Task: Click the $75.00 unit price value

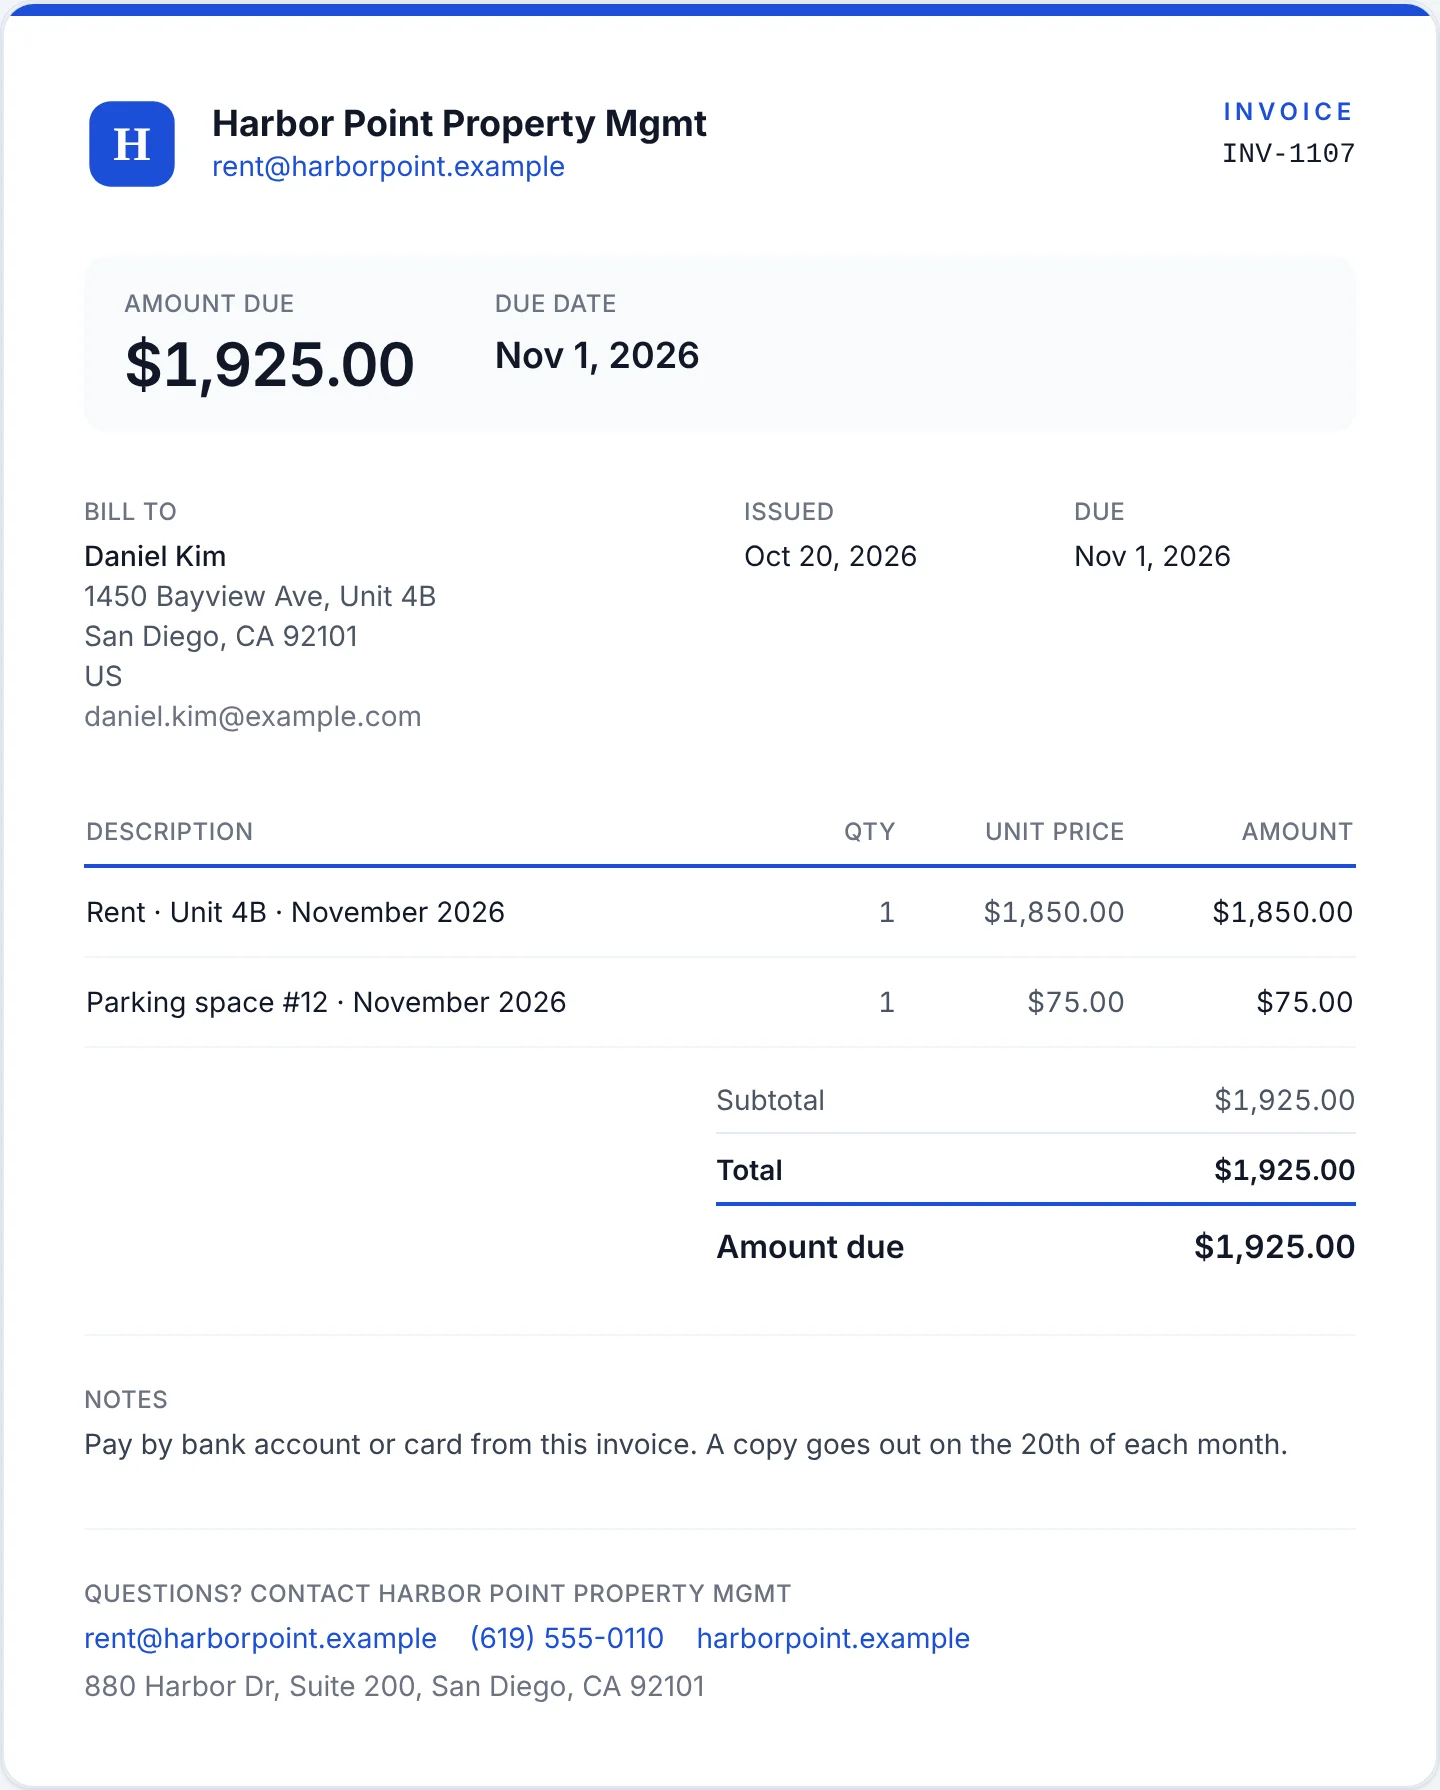Action: pos(1076,1002)
